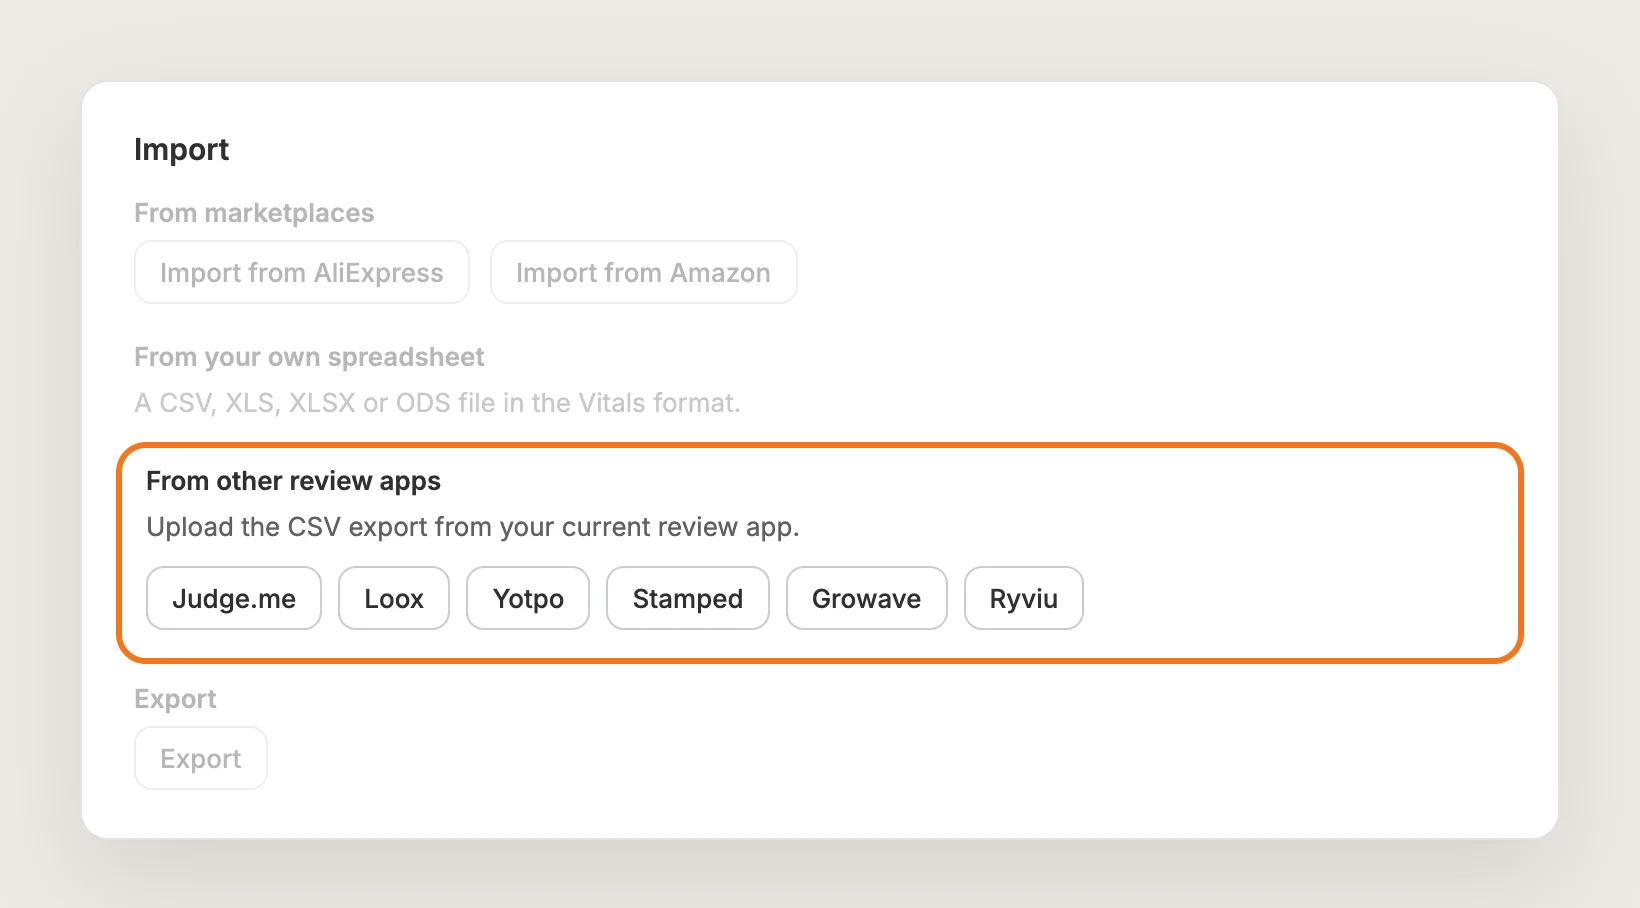Open the Export button

pyautogui.click(x=201, y=758)
